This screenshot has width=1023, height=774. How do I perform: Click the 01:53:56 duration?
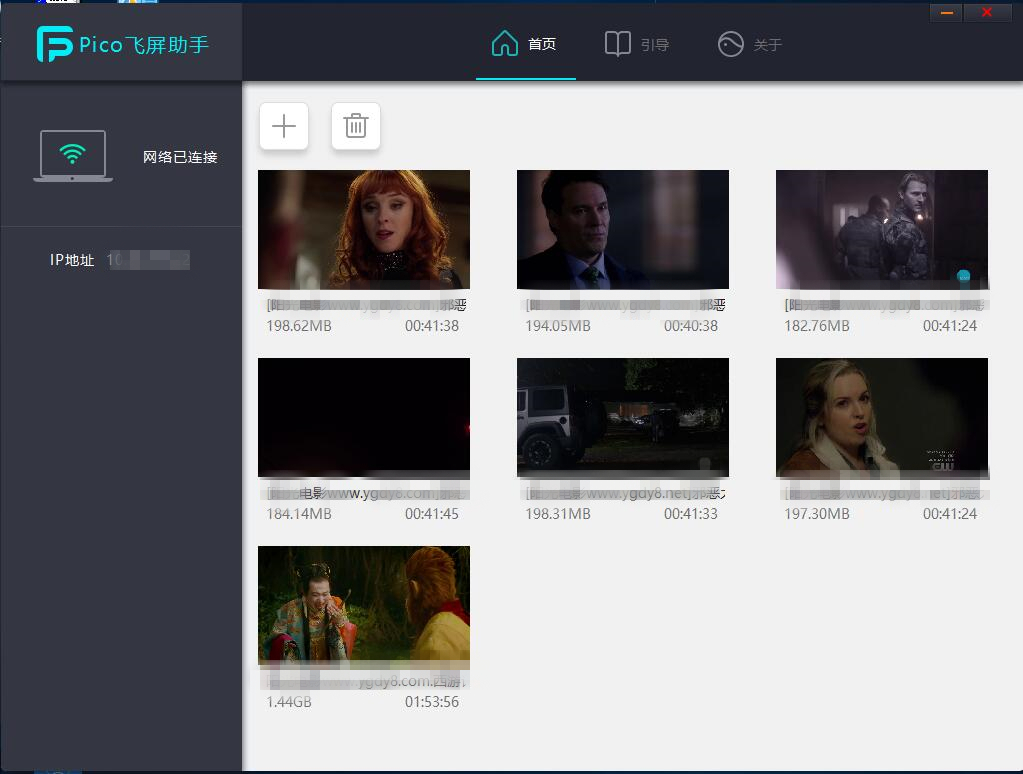click(x=432, y=702)
